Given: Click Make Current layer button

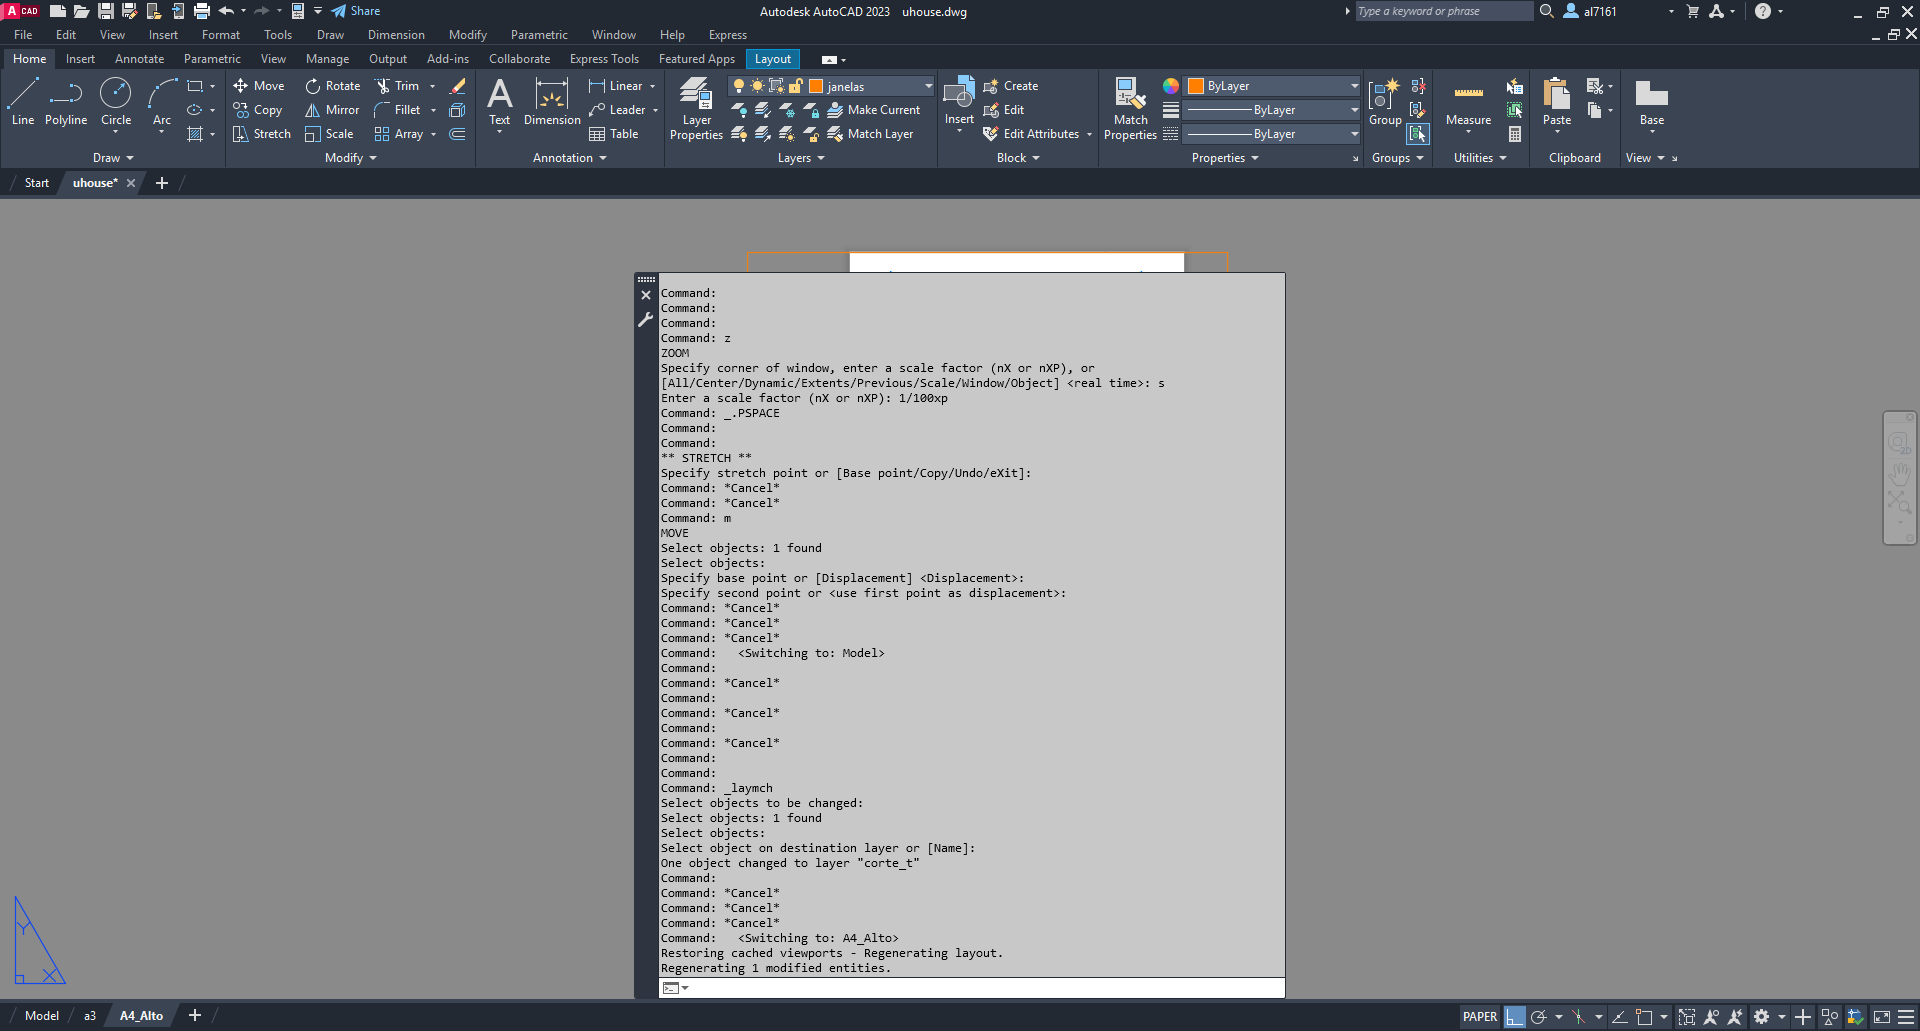Looking at the screenshot, I should pyautogui.click(x=873, y=110).
